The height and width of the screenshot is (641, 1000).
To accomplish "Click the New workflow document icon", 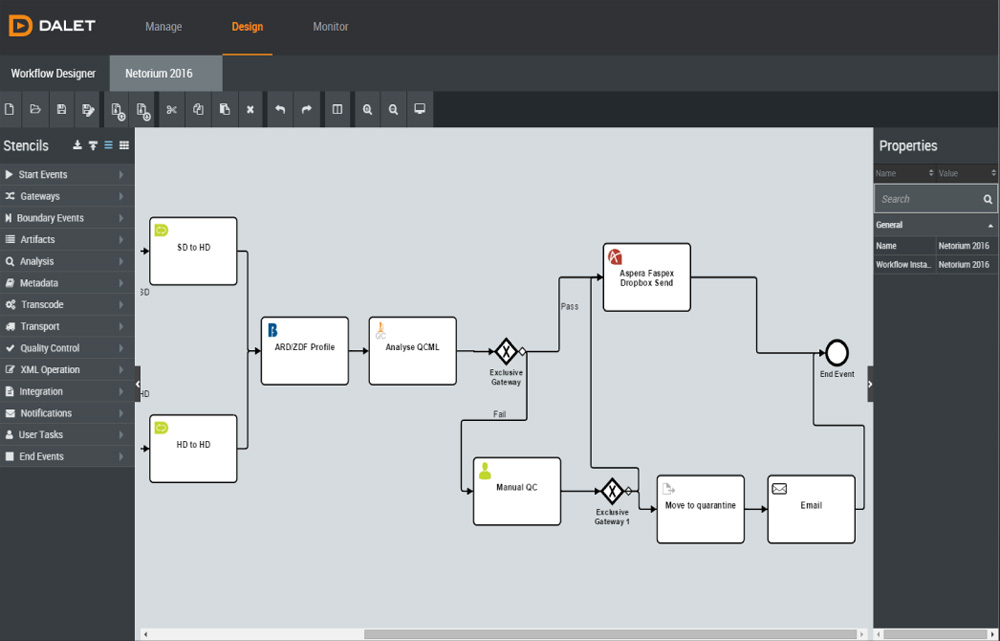I will pos(9,109).
